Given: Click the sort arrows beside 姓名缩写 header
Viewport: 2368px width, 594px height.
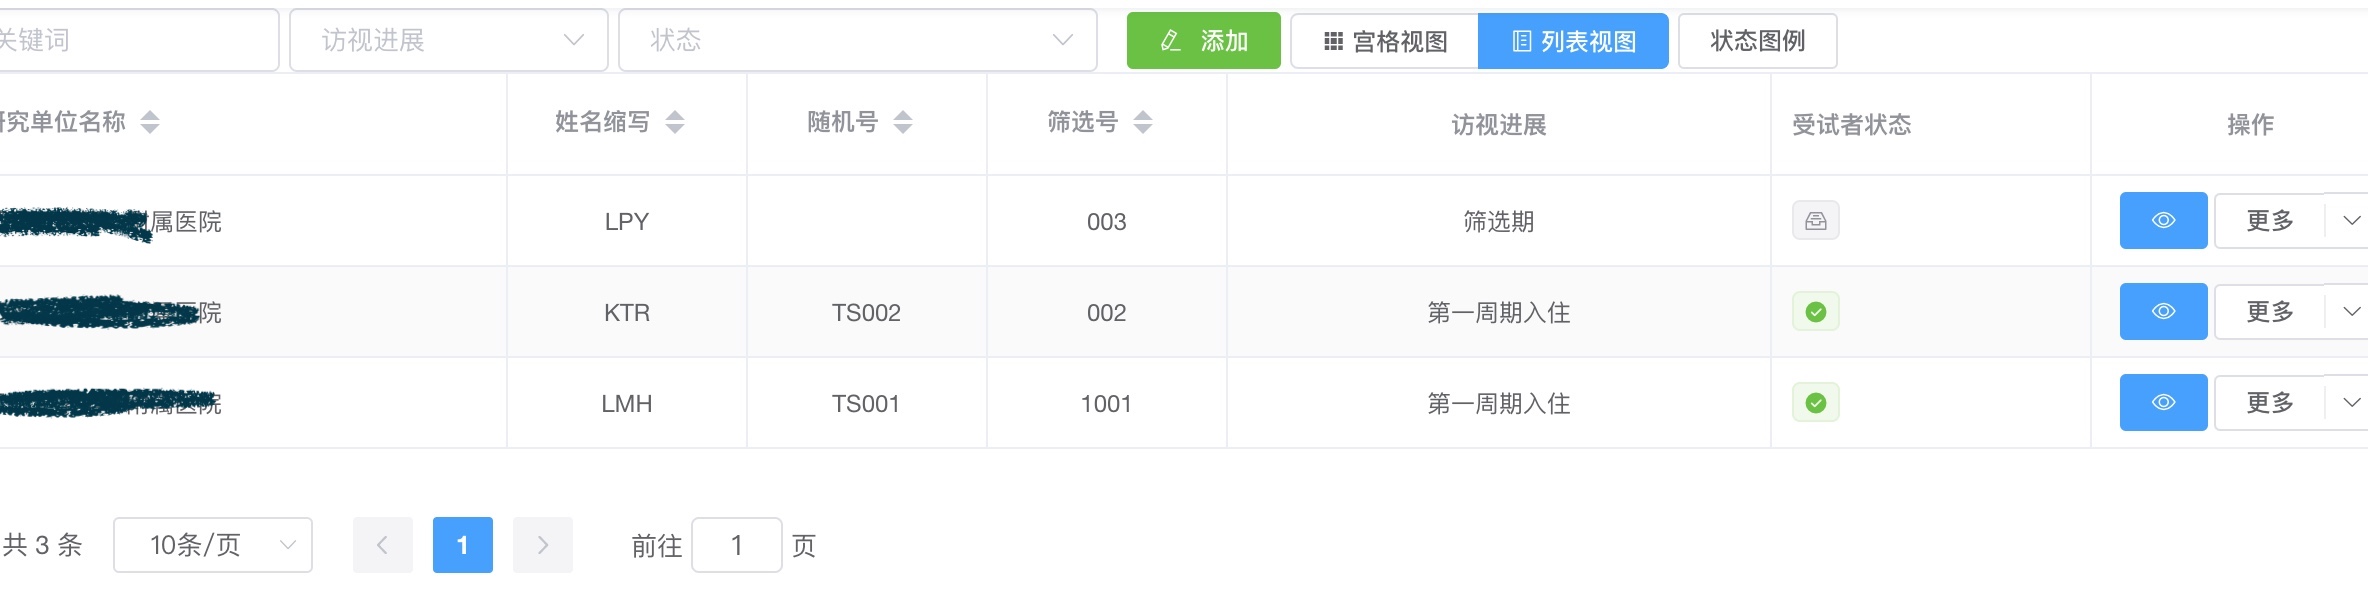Looking at the screenshot, I should point(675,122).
